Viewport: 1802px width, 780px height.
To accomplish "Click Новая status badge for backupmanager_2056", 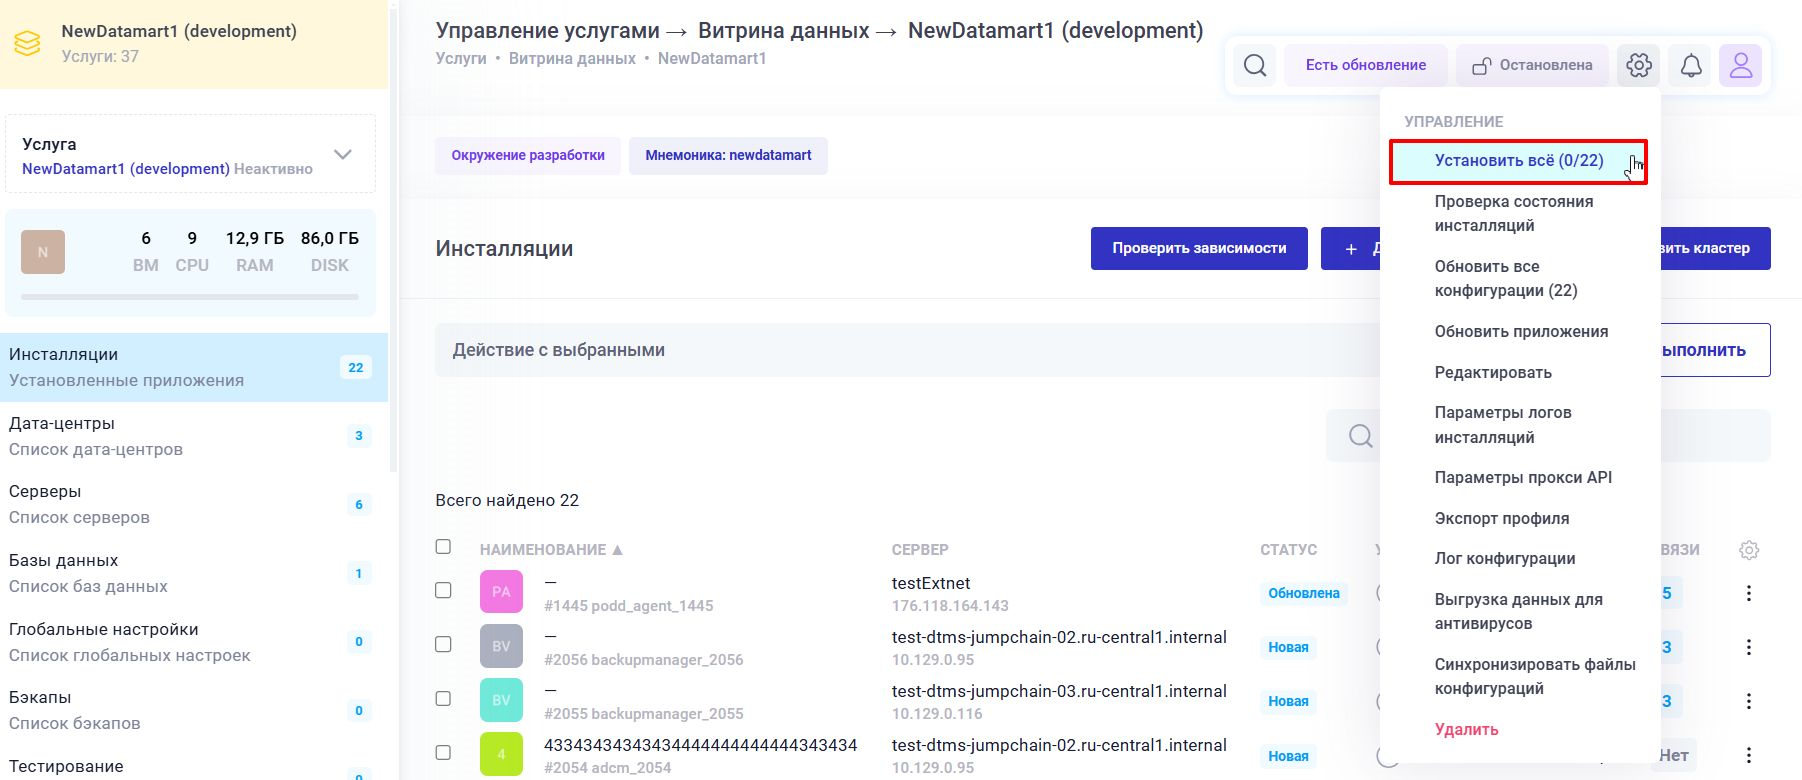I will [x=1288, y=647].
